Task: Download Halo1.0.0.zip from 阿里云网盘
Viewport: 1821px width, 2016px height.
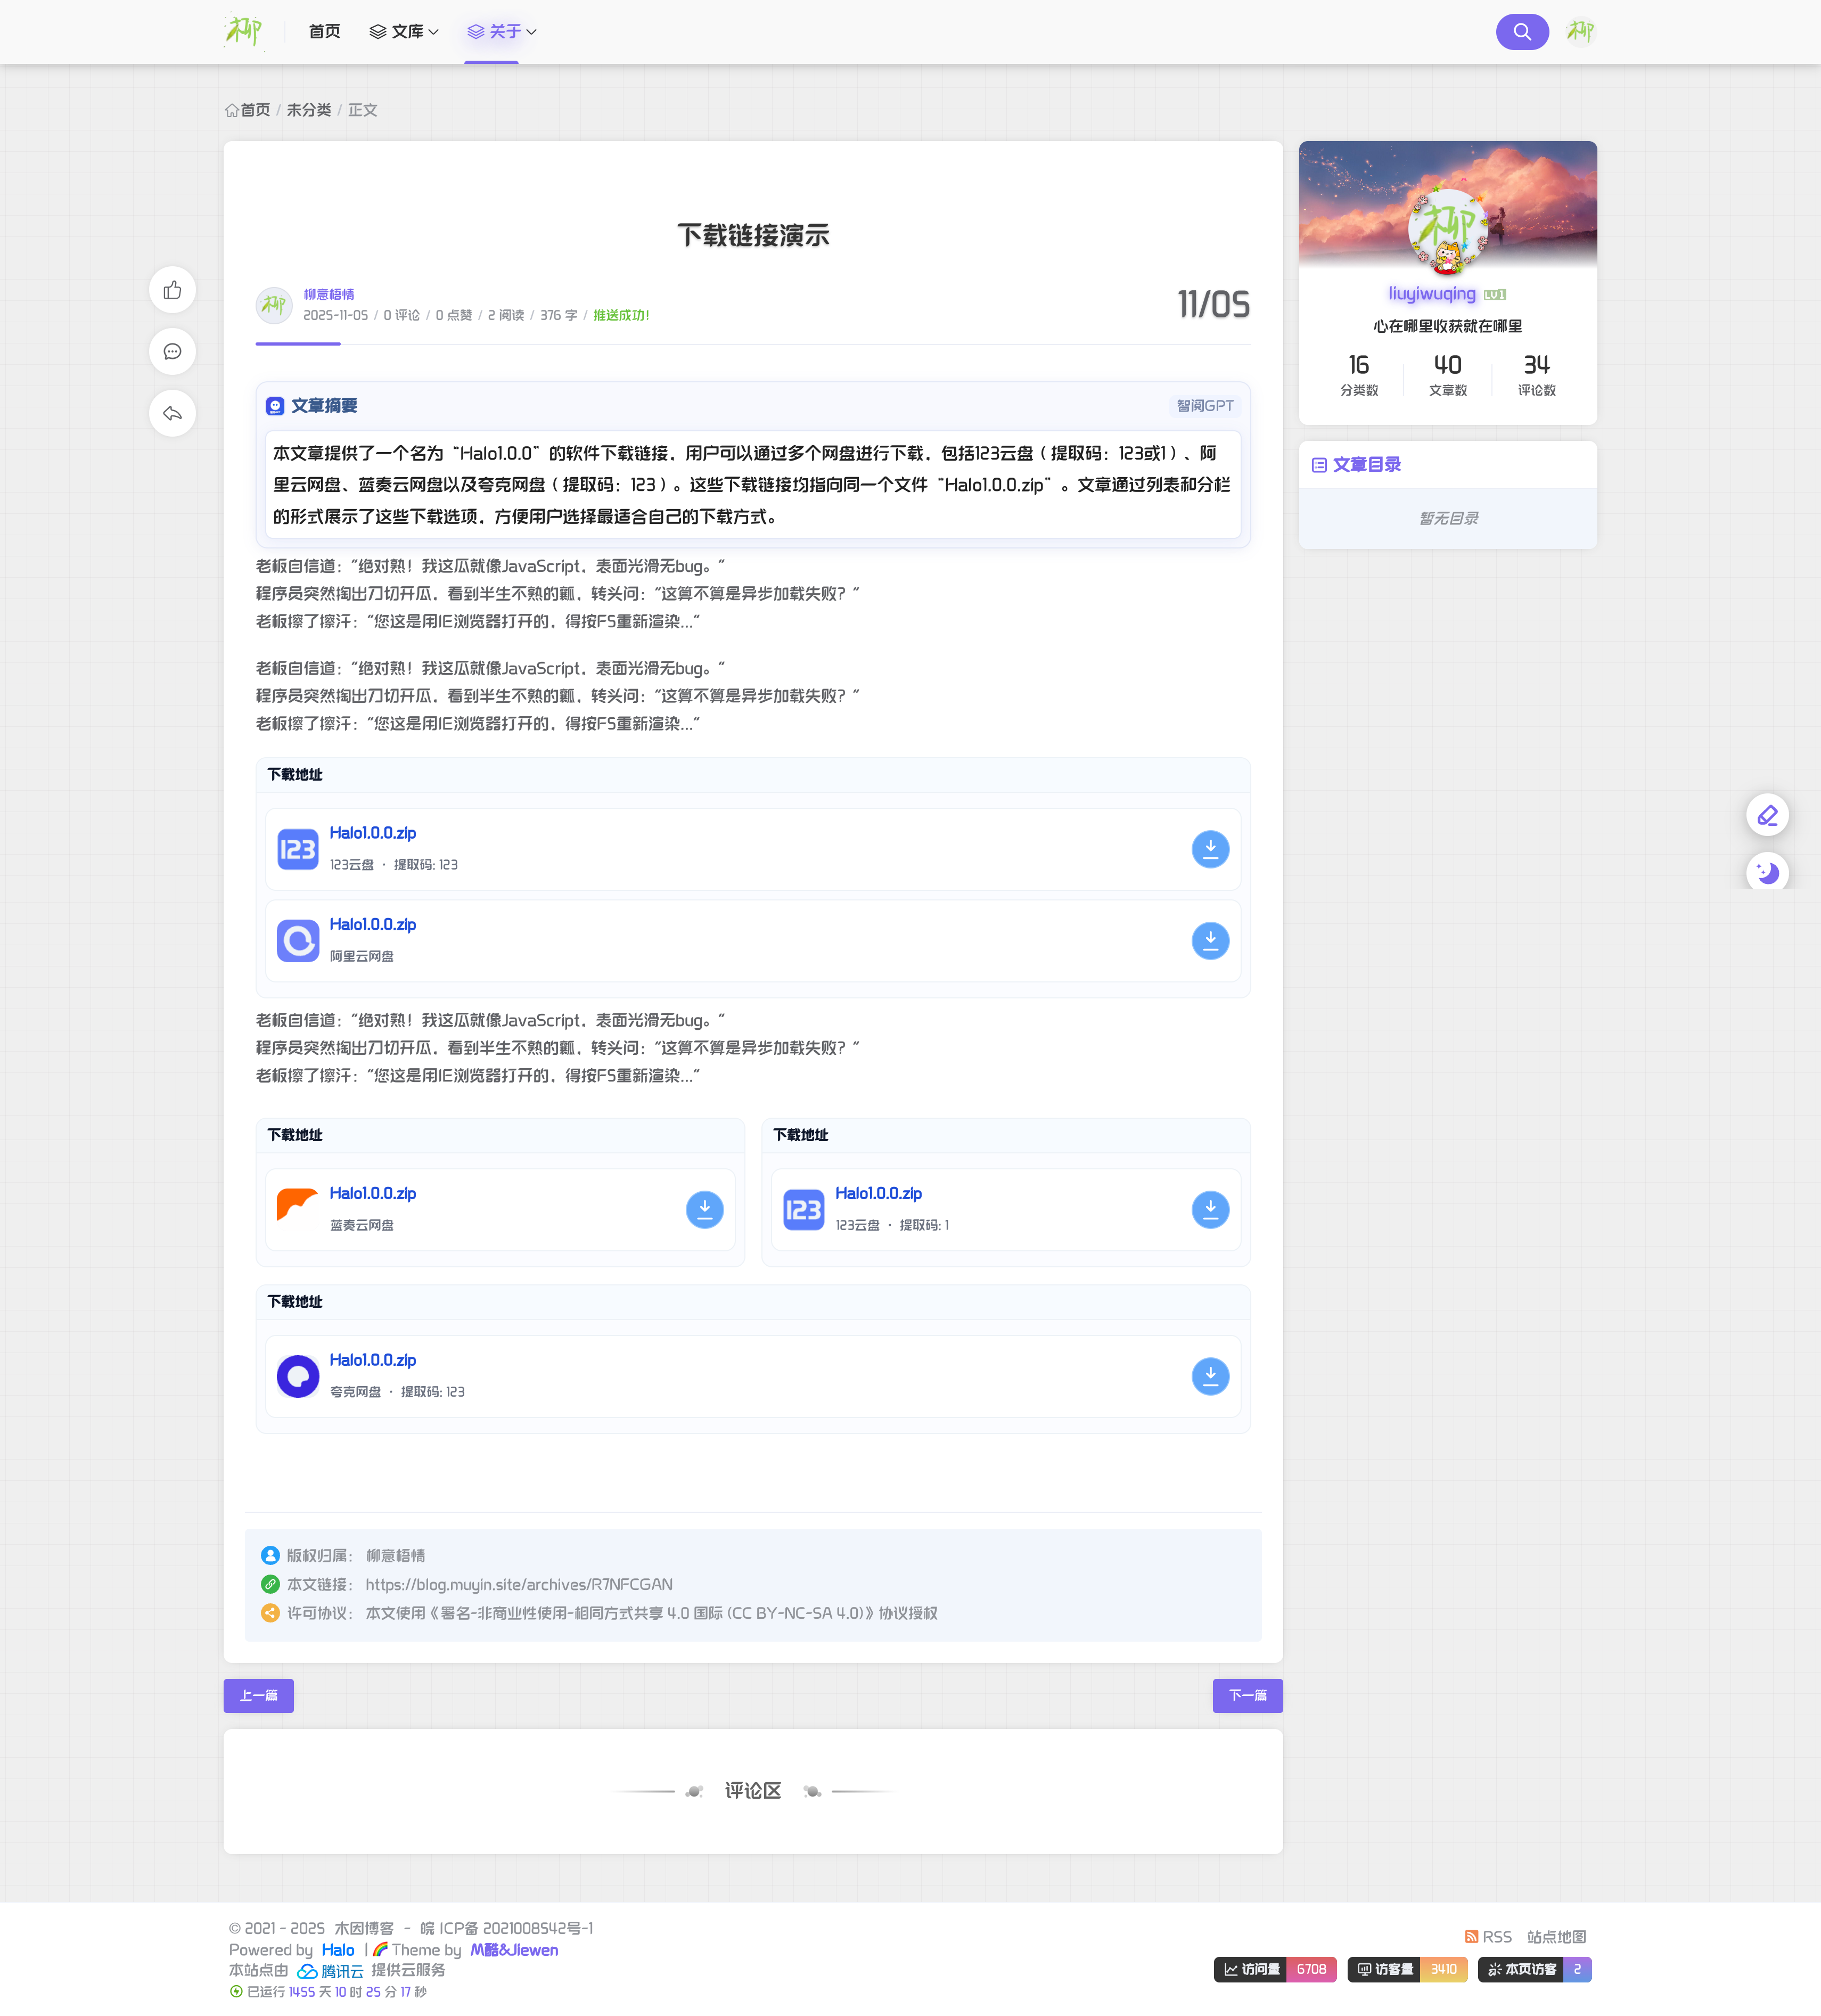Action: pos(1209,941)
